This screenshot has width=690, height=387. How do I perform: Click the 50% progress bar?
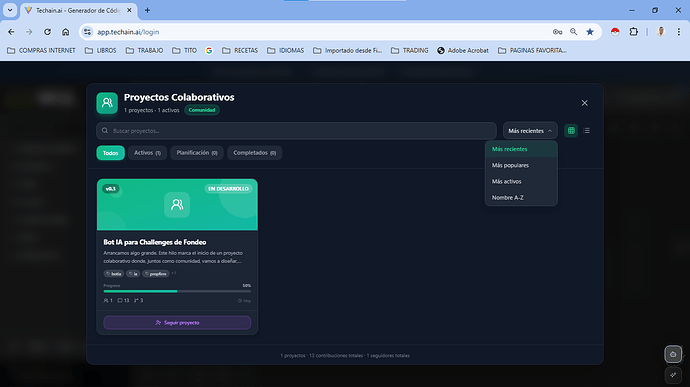coord(177,291)
